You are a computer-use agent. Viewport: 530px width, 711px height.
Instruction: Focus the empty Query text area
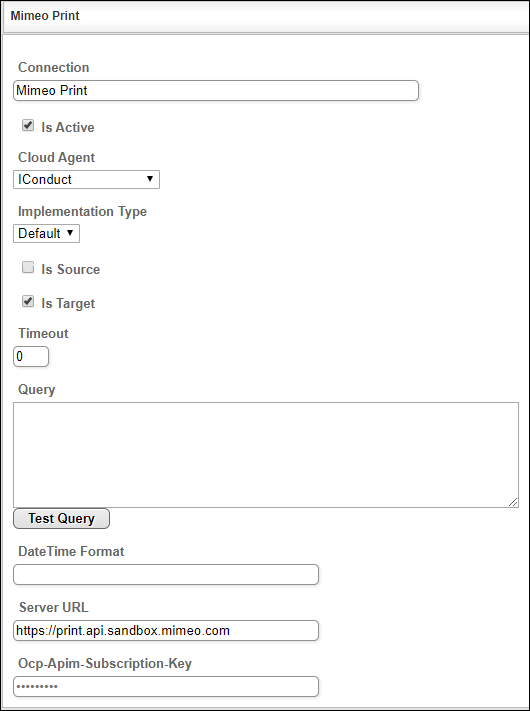coord(266,455)
